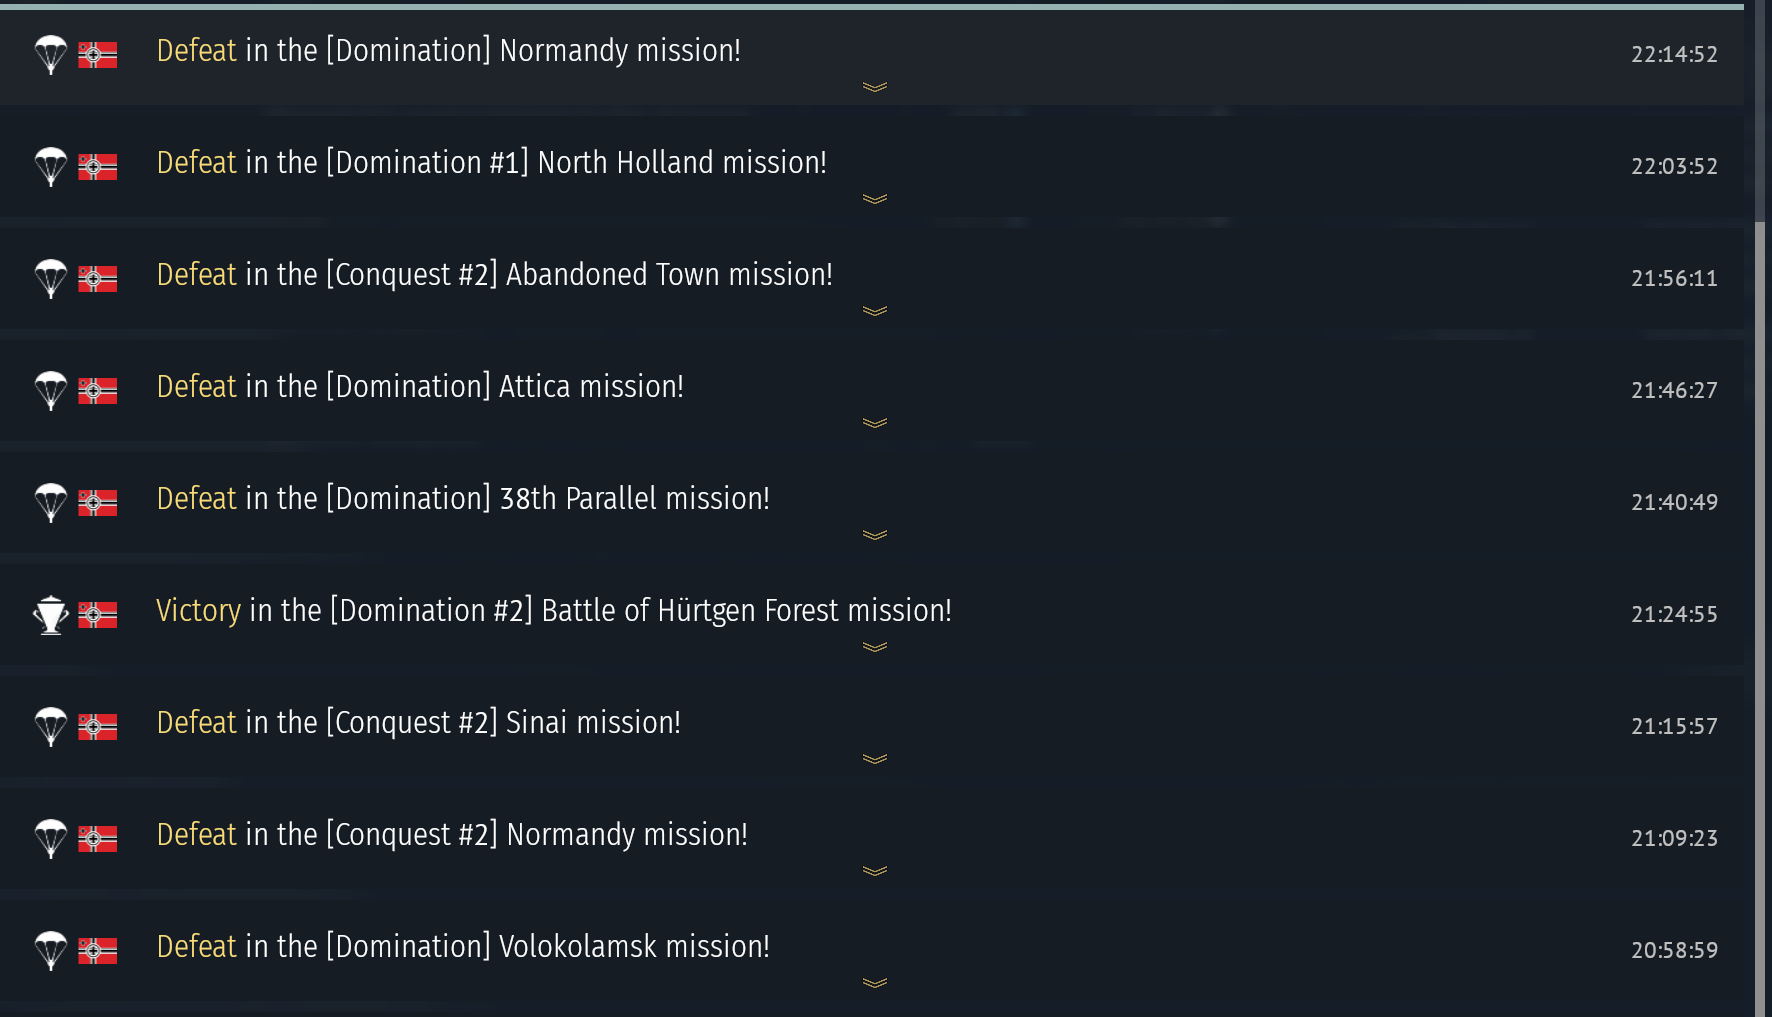Expand details under Battle of Hürtgen Forest

[x=875, y=647]
